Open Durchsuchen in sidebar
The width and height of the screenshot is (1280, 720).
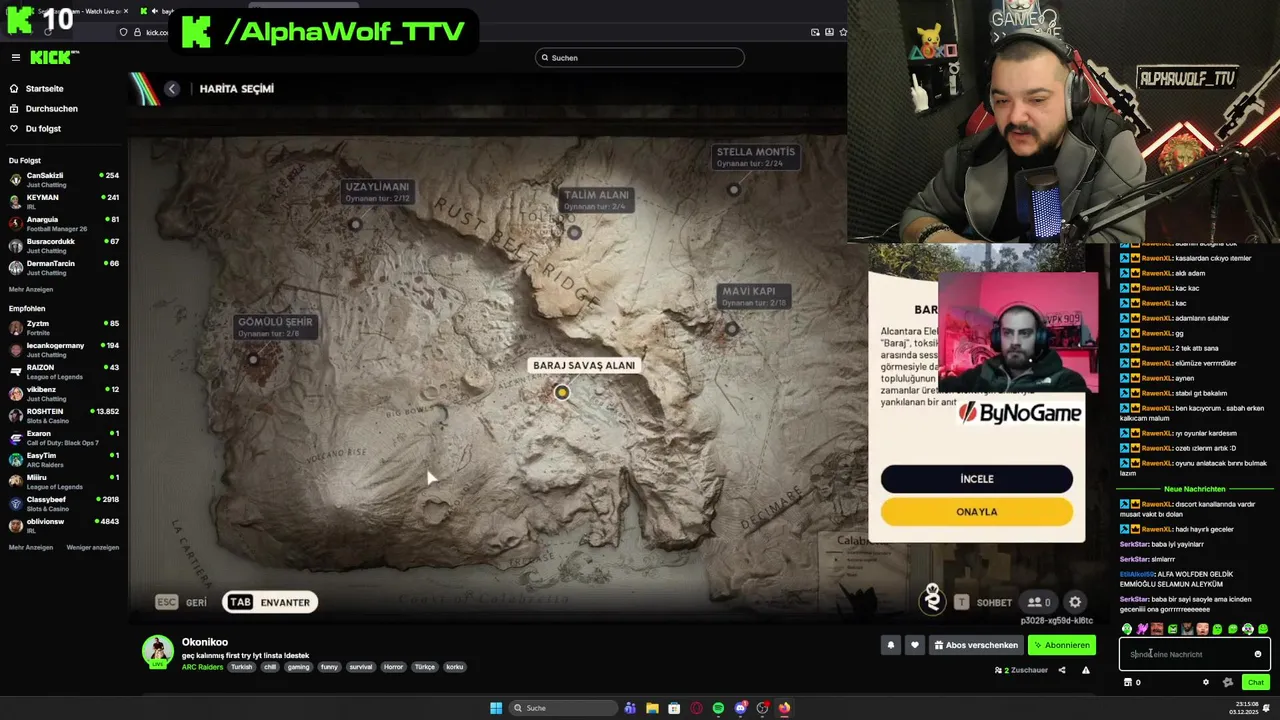(51, 108)
